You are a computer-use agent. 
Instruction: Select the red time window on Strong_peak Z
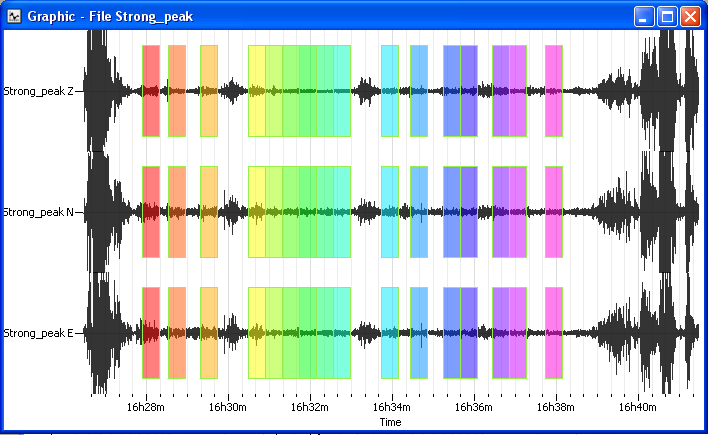click(151, 91)
